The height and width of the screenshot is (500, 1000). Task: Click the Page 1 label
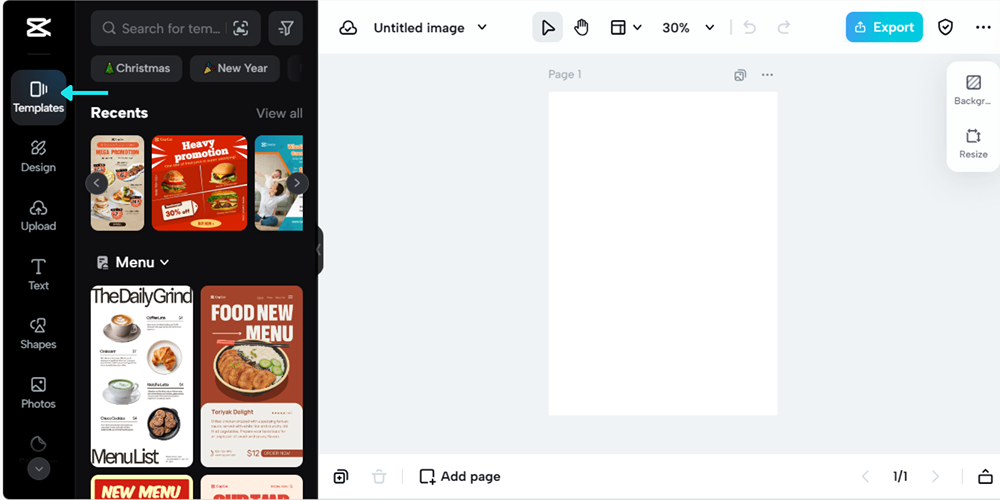565,75
